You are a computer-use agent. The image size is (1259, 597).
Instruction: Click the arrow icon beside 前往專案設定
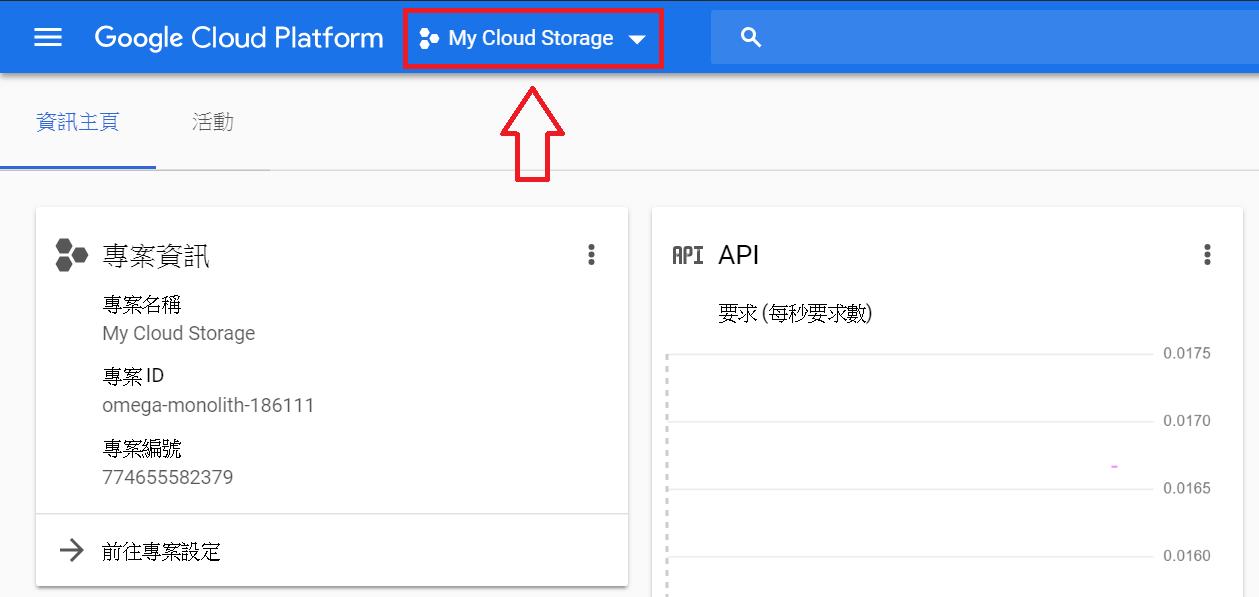[x=71, y=550]
